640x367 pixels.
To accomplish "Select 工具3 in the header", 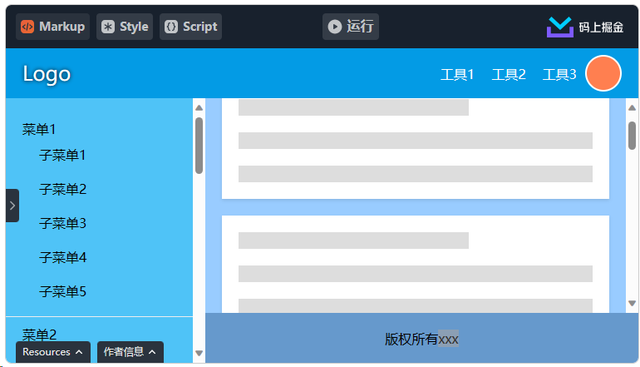I will point(559,74).
